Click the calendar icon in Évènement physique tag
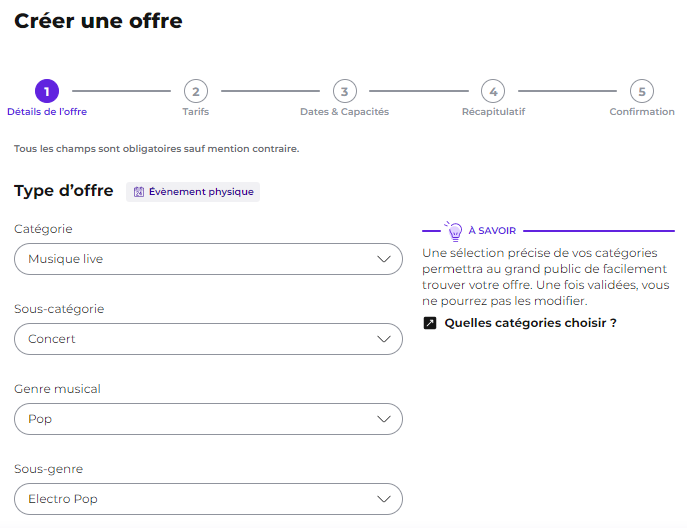 (x=139, y=192)
